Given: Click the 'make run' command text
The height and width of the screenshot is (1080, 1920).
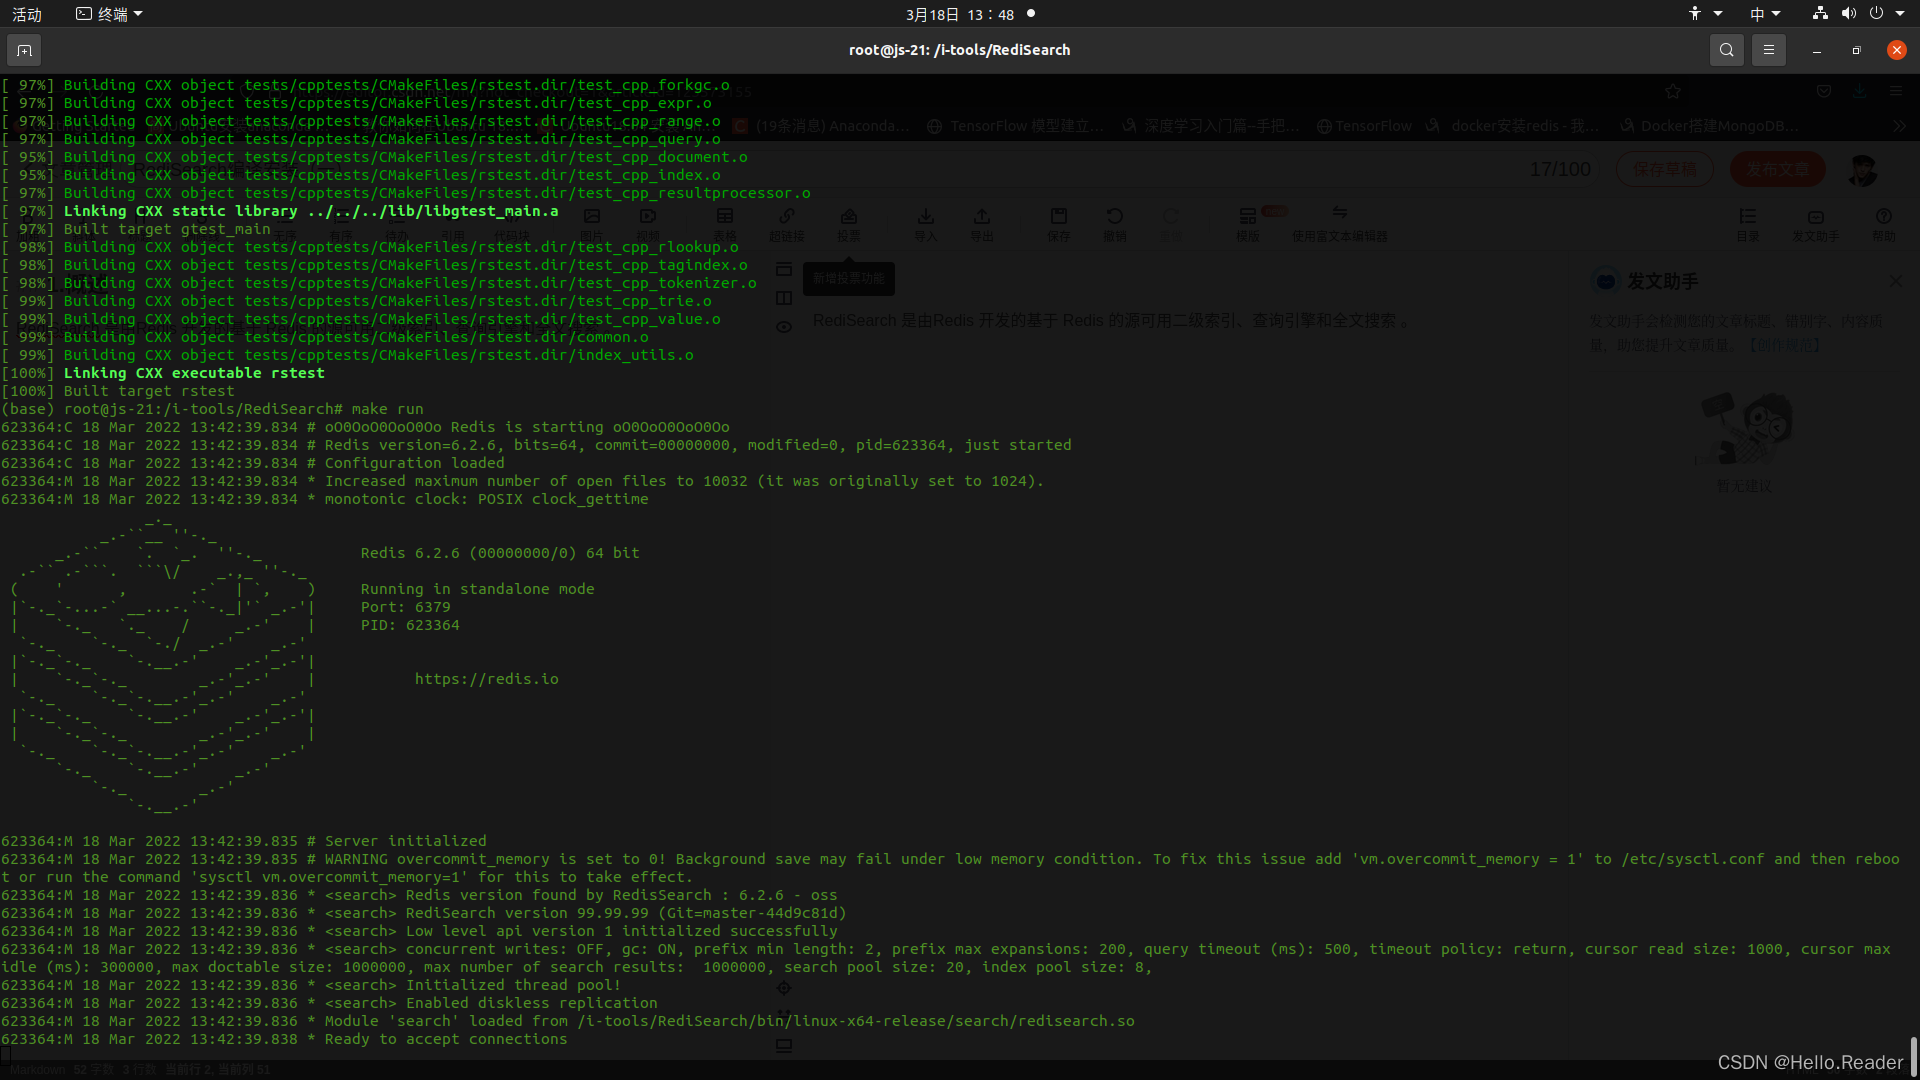Looking at the screenshot, I should (x=387, y=409).
